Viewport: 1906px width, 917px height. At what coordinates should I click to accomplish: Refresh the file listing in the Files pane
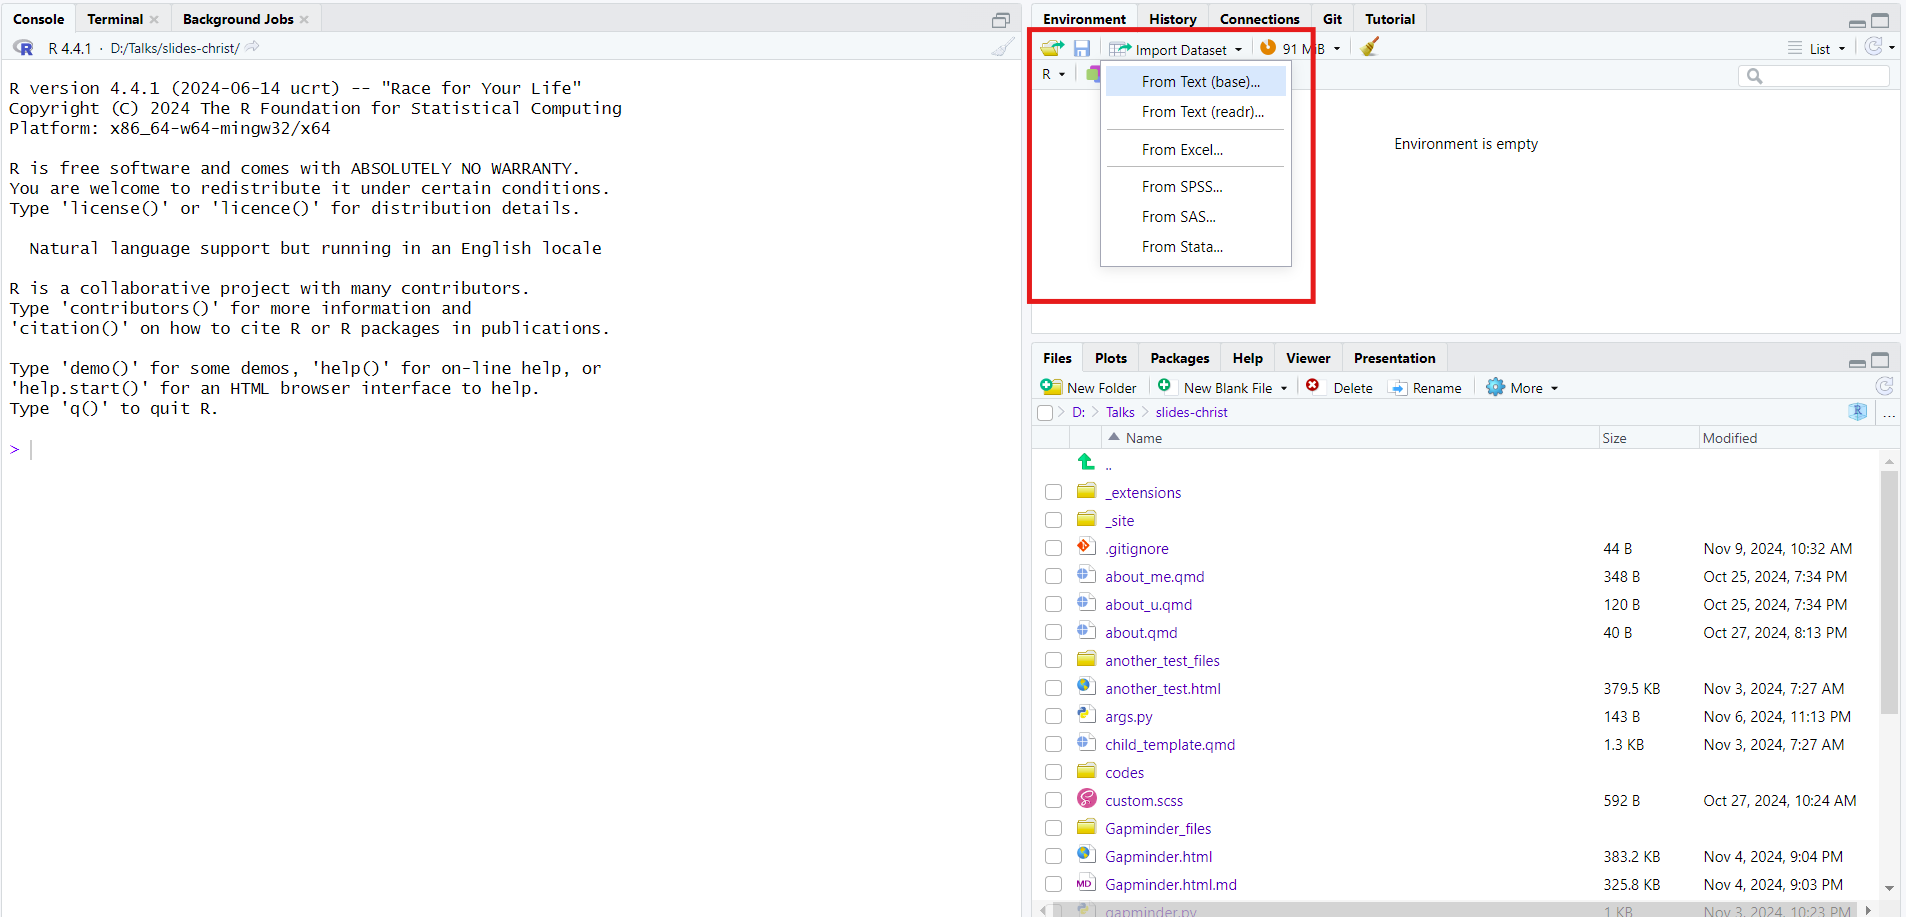(1884, 387)
